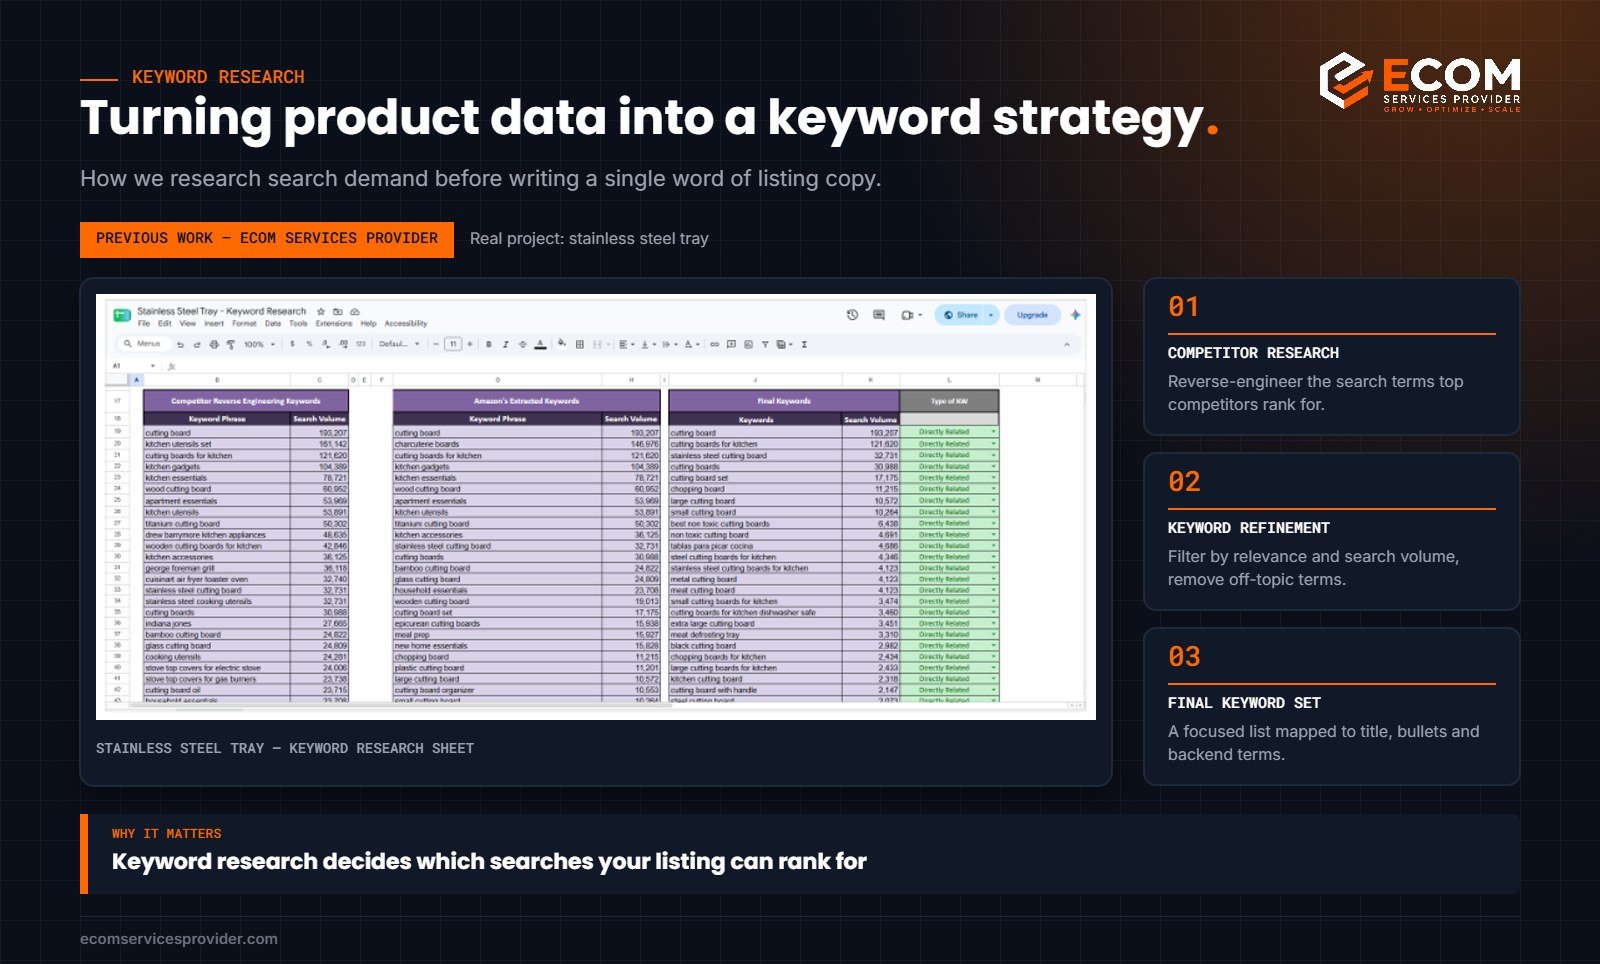
Task: Open the Name box dropdown arrow
Action: point(153,366)
